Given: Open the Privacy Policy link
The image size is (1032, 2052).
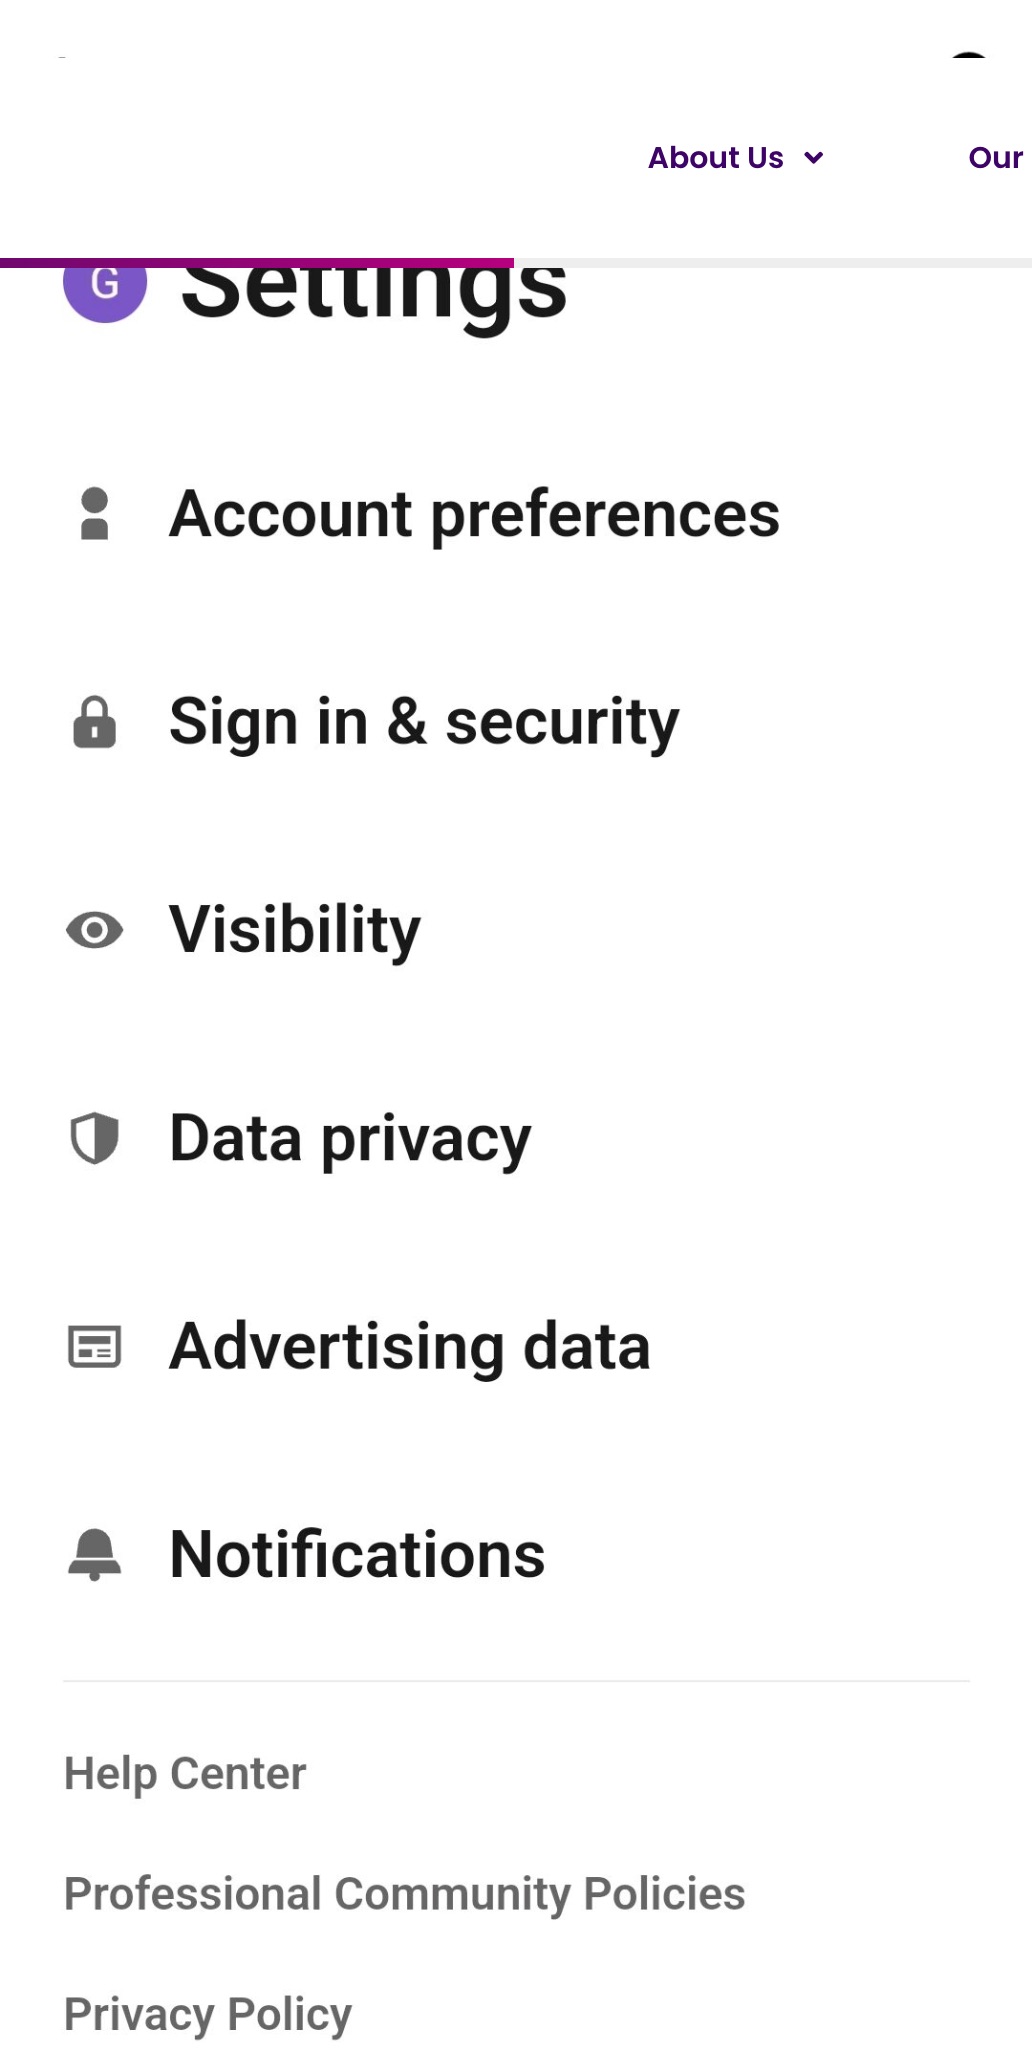Looking at the screenshot, I should point(208,2013).
